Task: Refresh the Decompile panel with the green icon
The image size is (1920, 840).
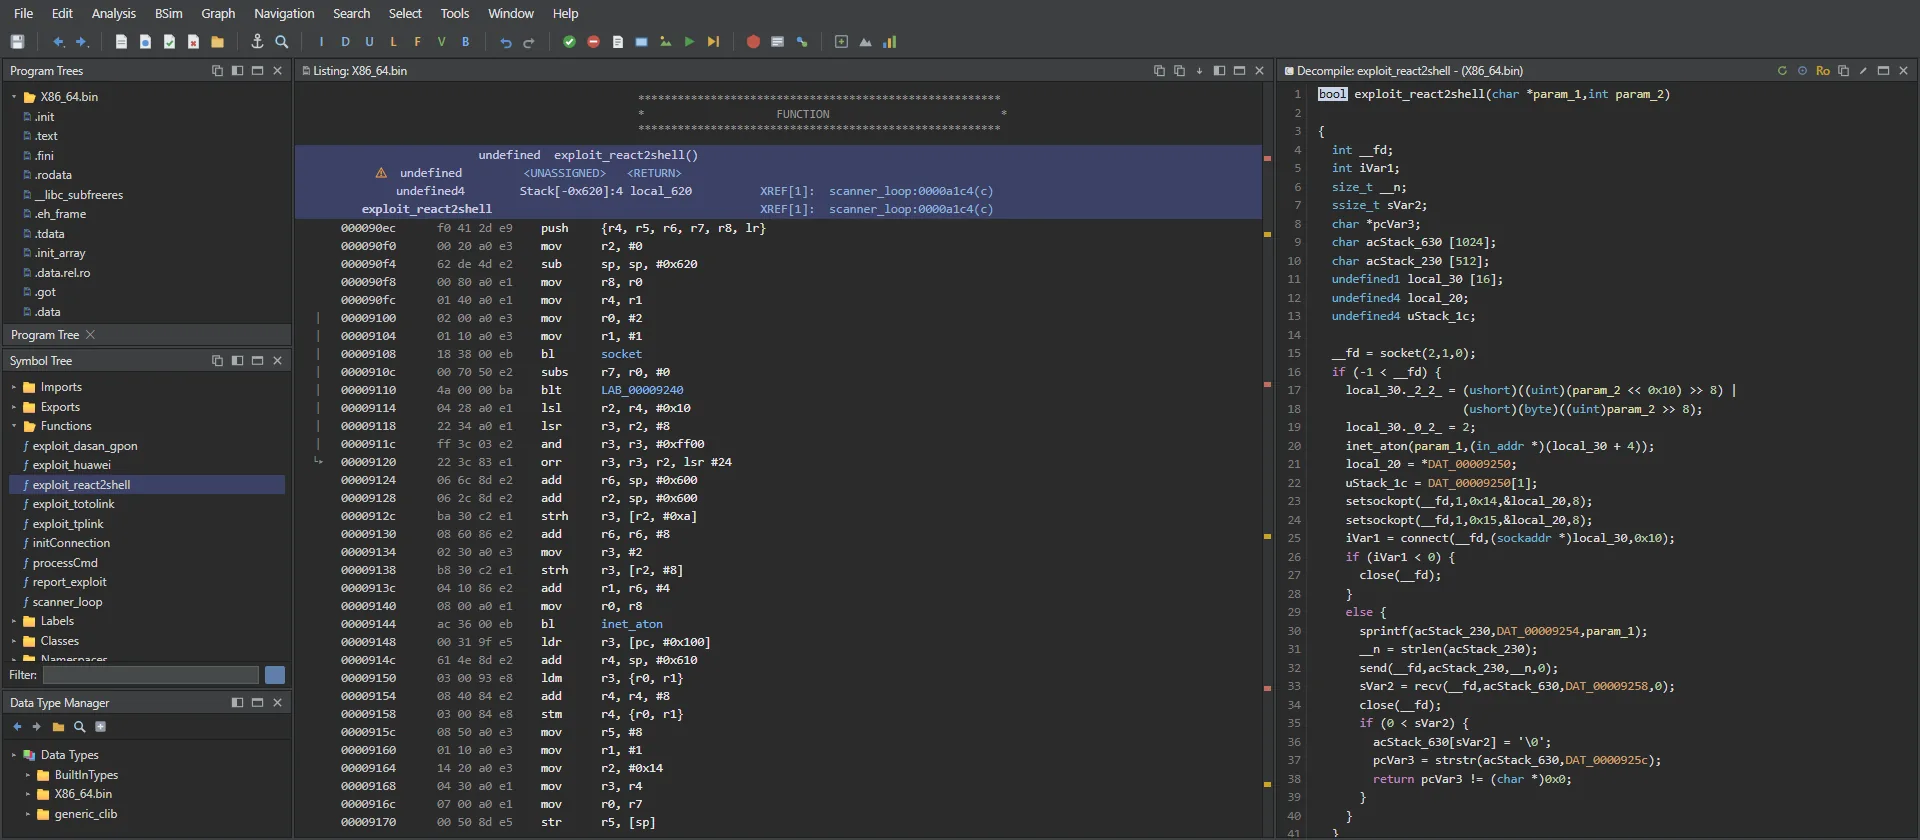Action: [x=1782, y=71]
